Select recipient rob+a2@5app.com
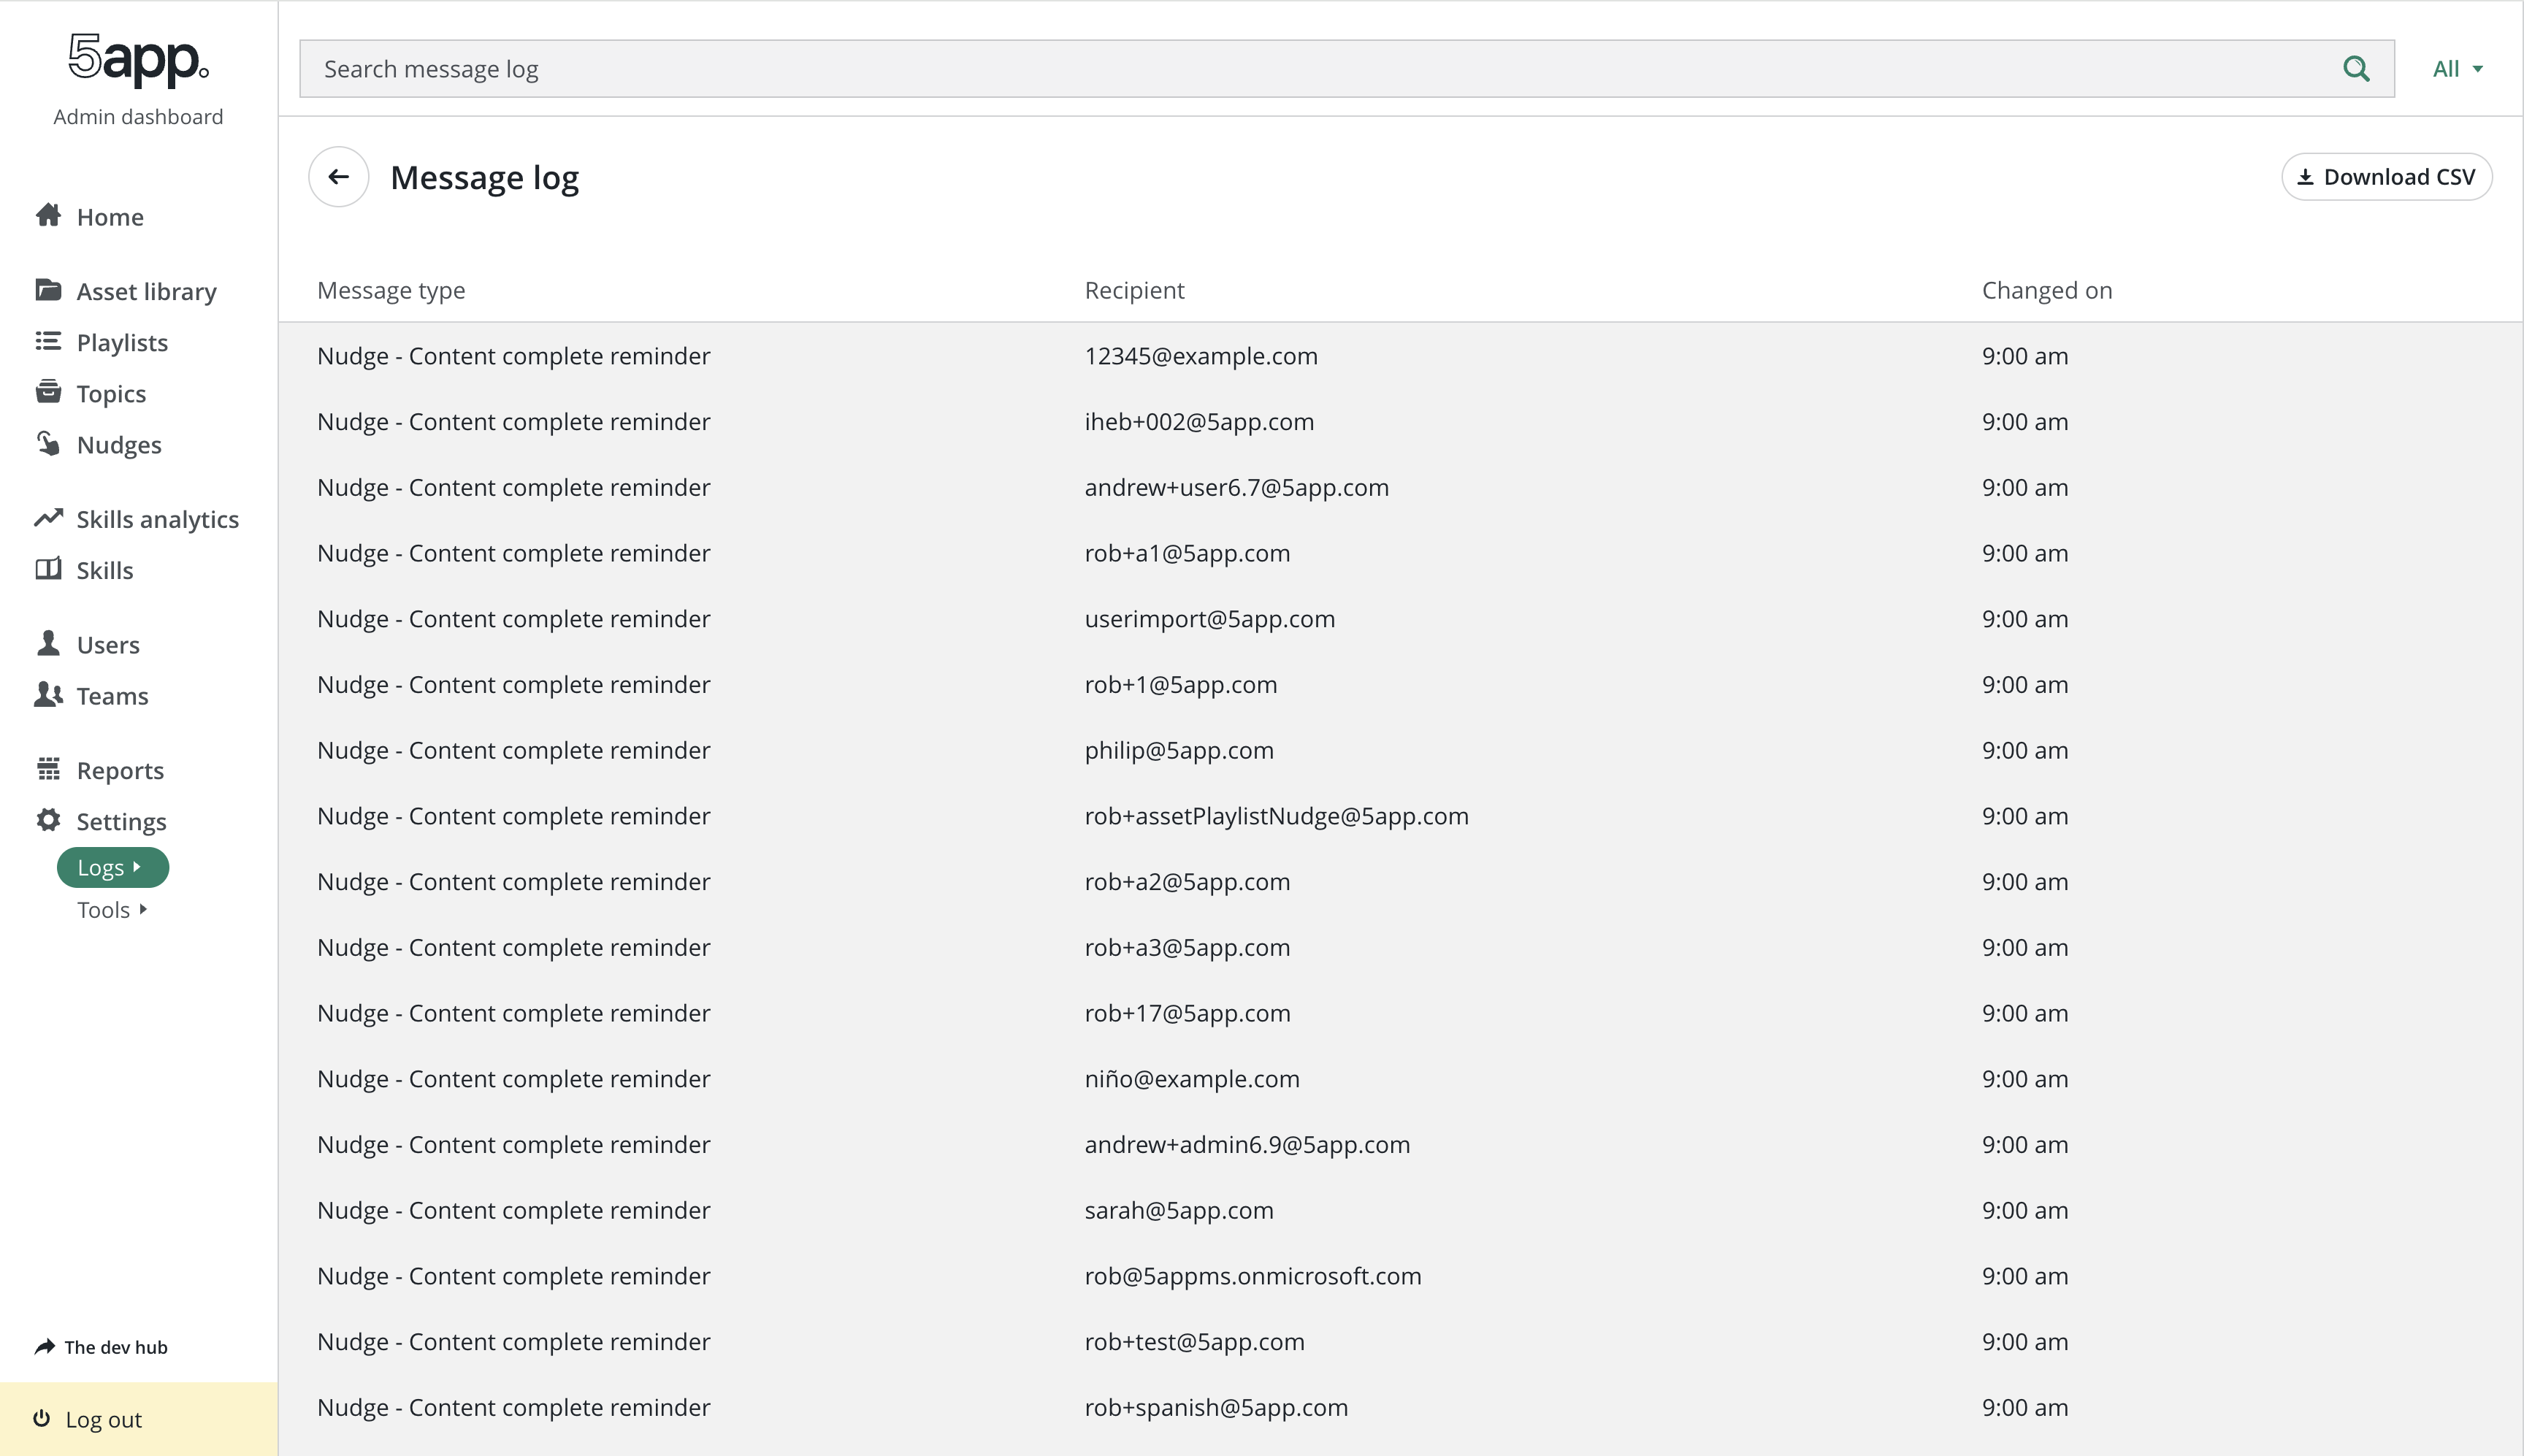This screenshot has height=1456, width=2524. point(1187,882)
